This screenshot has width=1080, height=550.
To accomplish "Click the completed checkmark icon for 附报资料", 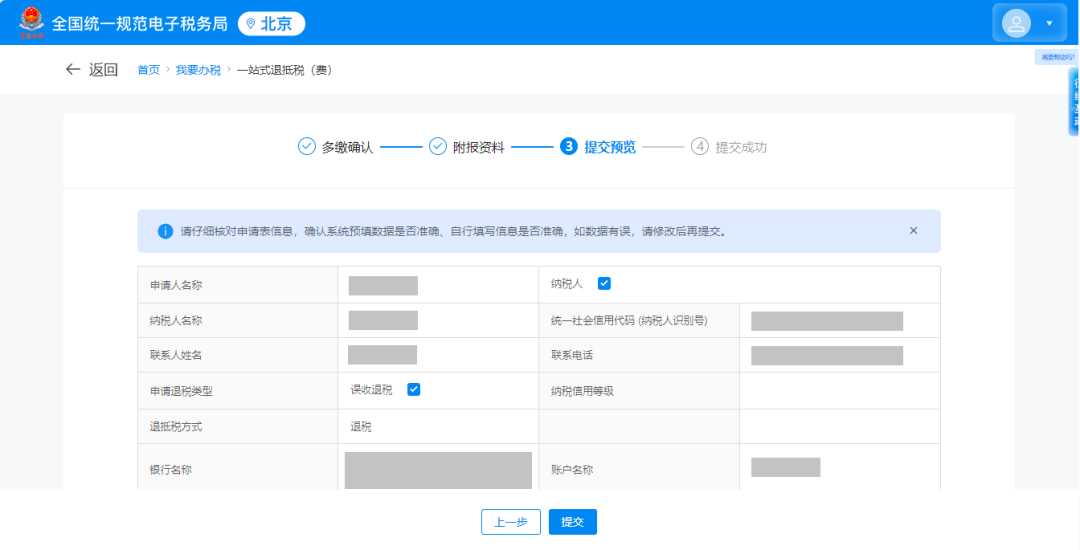I will pos(438,146).
